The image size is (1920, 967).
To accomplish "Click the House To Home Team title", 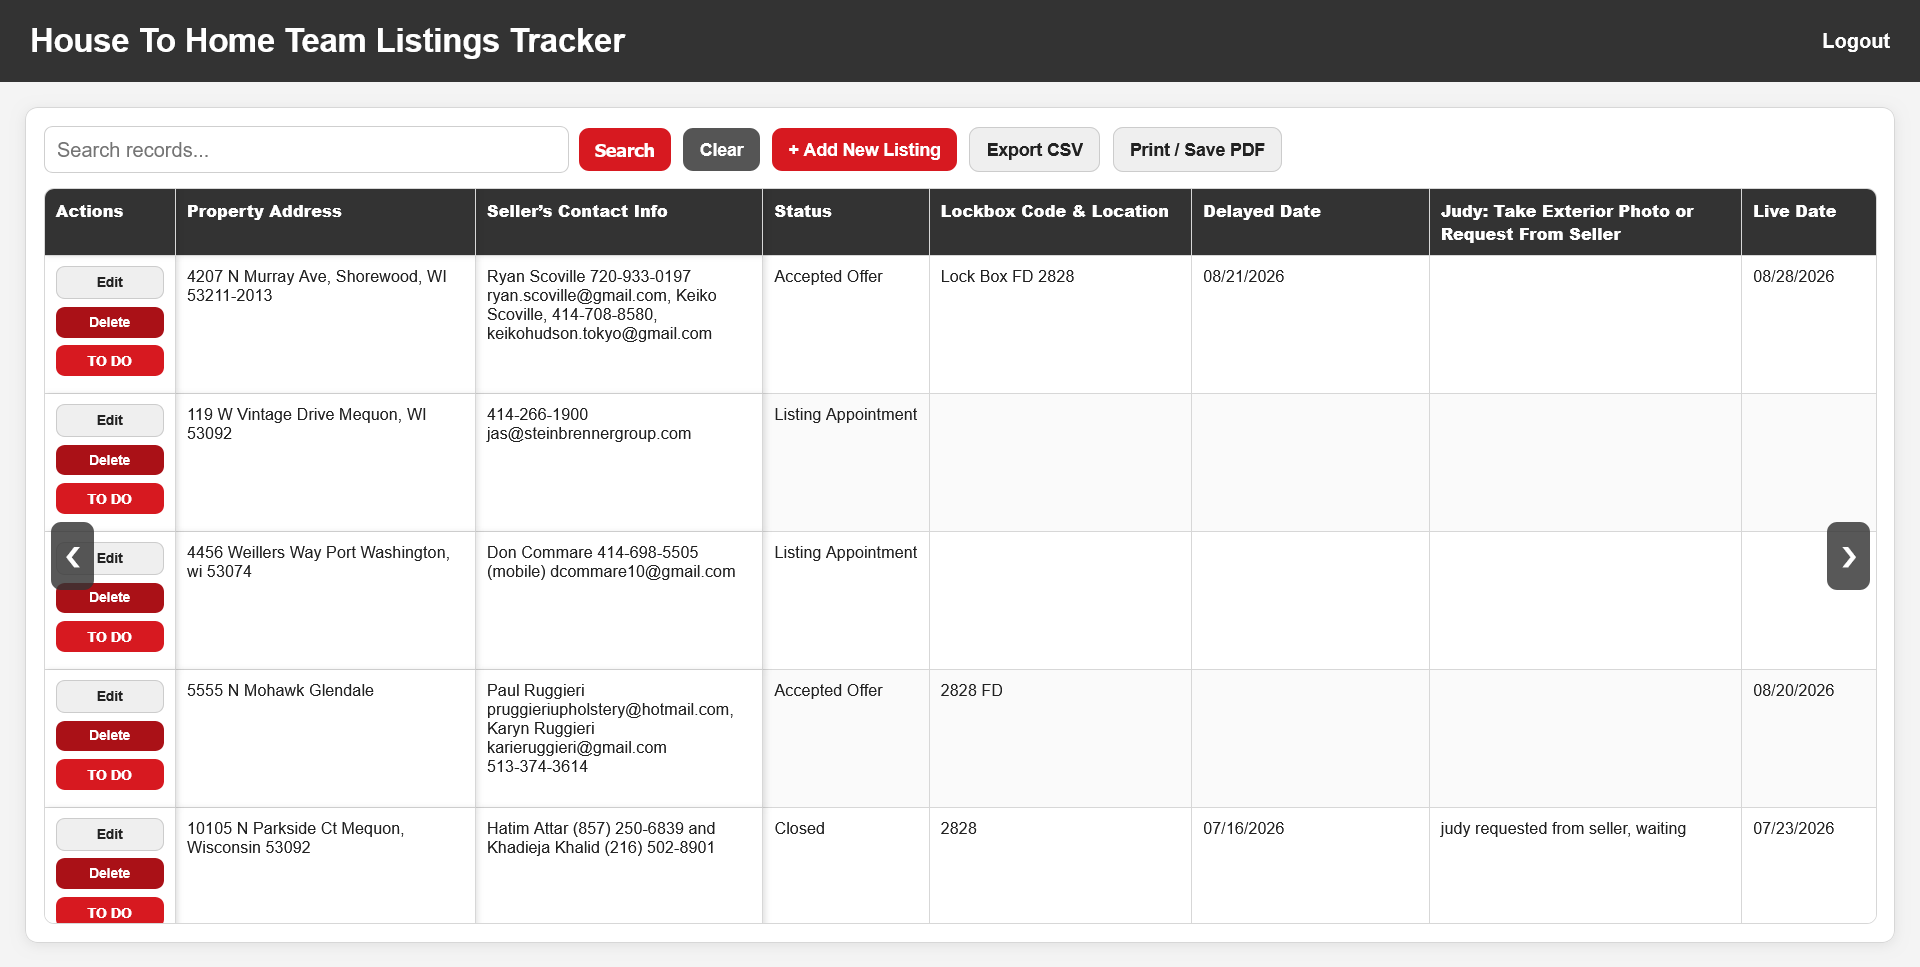I will pyautogui.click(x=327, y=41).
